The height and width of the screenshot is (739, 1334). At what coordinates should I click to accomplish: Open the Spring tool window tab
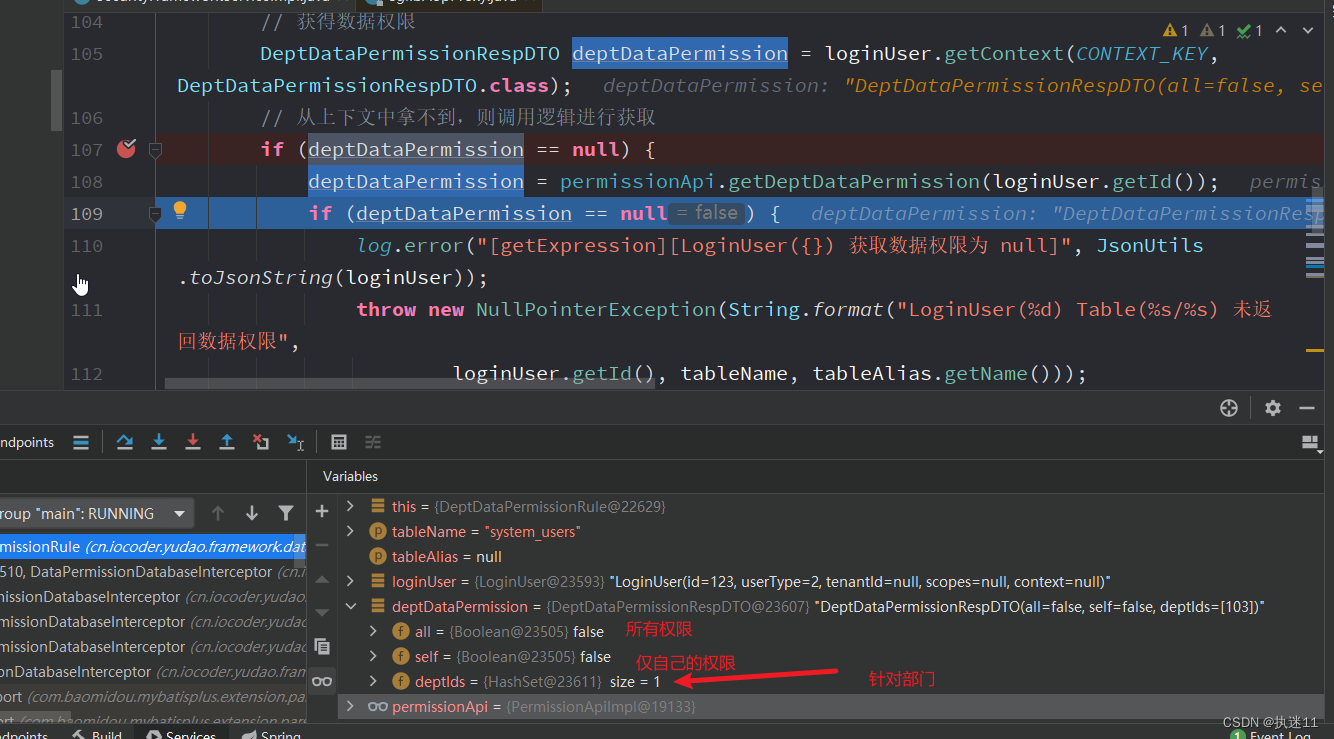coord(270,734)
